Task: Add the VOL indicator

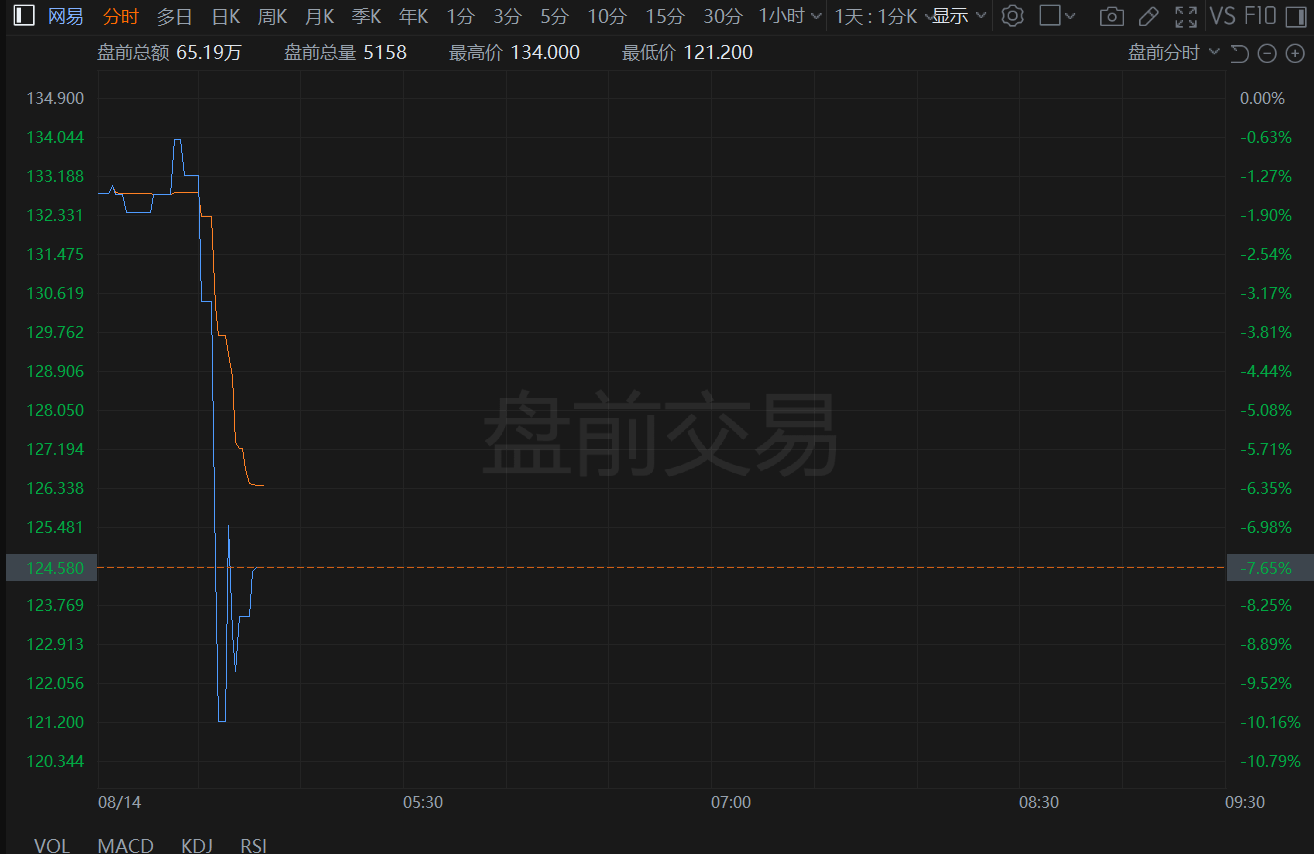Action: coord(52,846)
